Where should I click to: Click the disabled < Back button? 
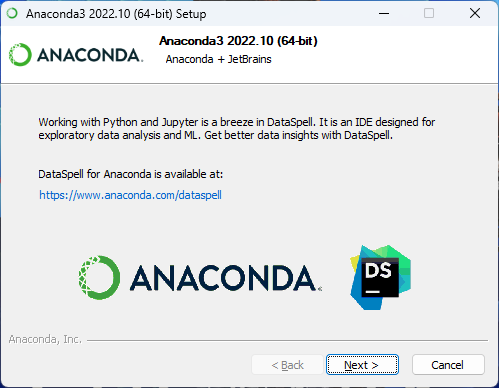tap(287, 365)
